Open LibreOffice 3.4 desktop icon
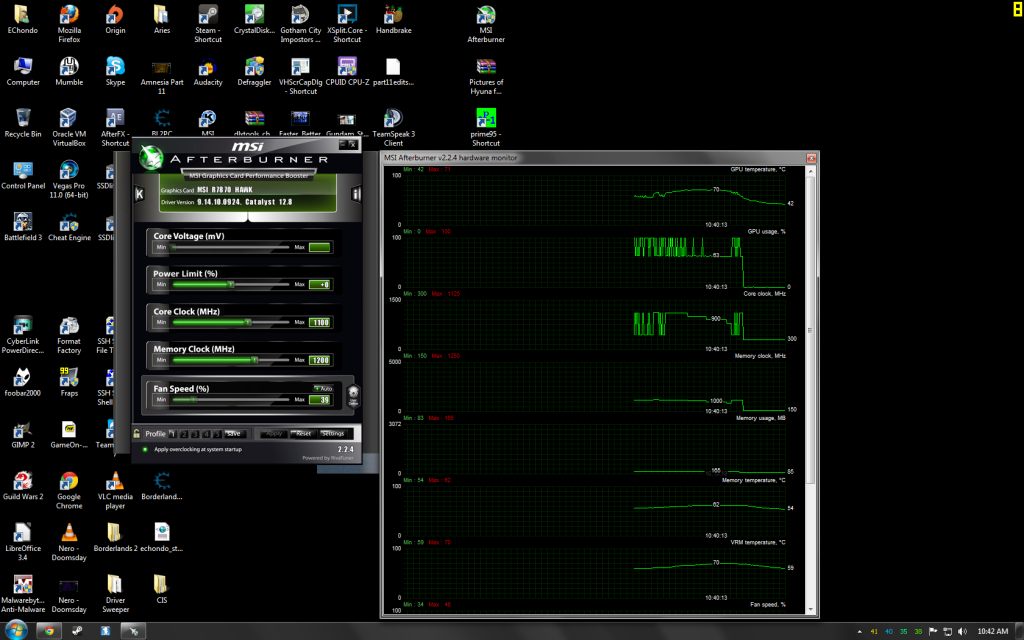 [x=23, y=542]
